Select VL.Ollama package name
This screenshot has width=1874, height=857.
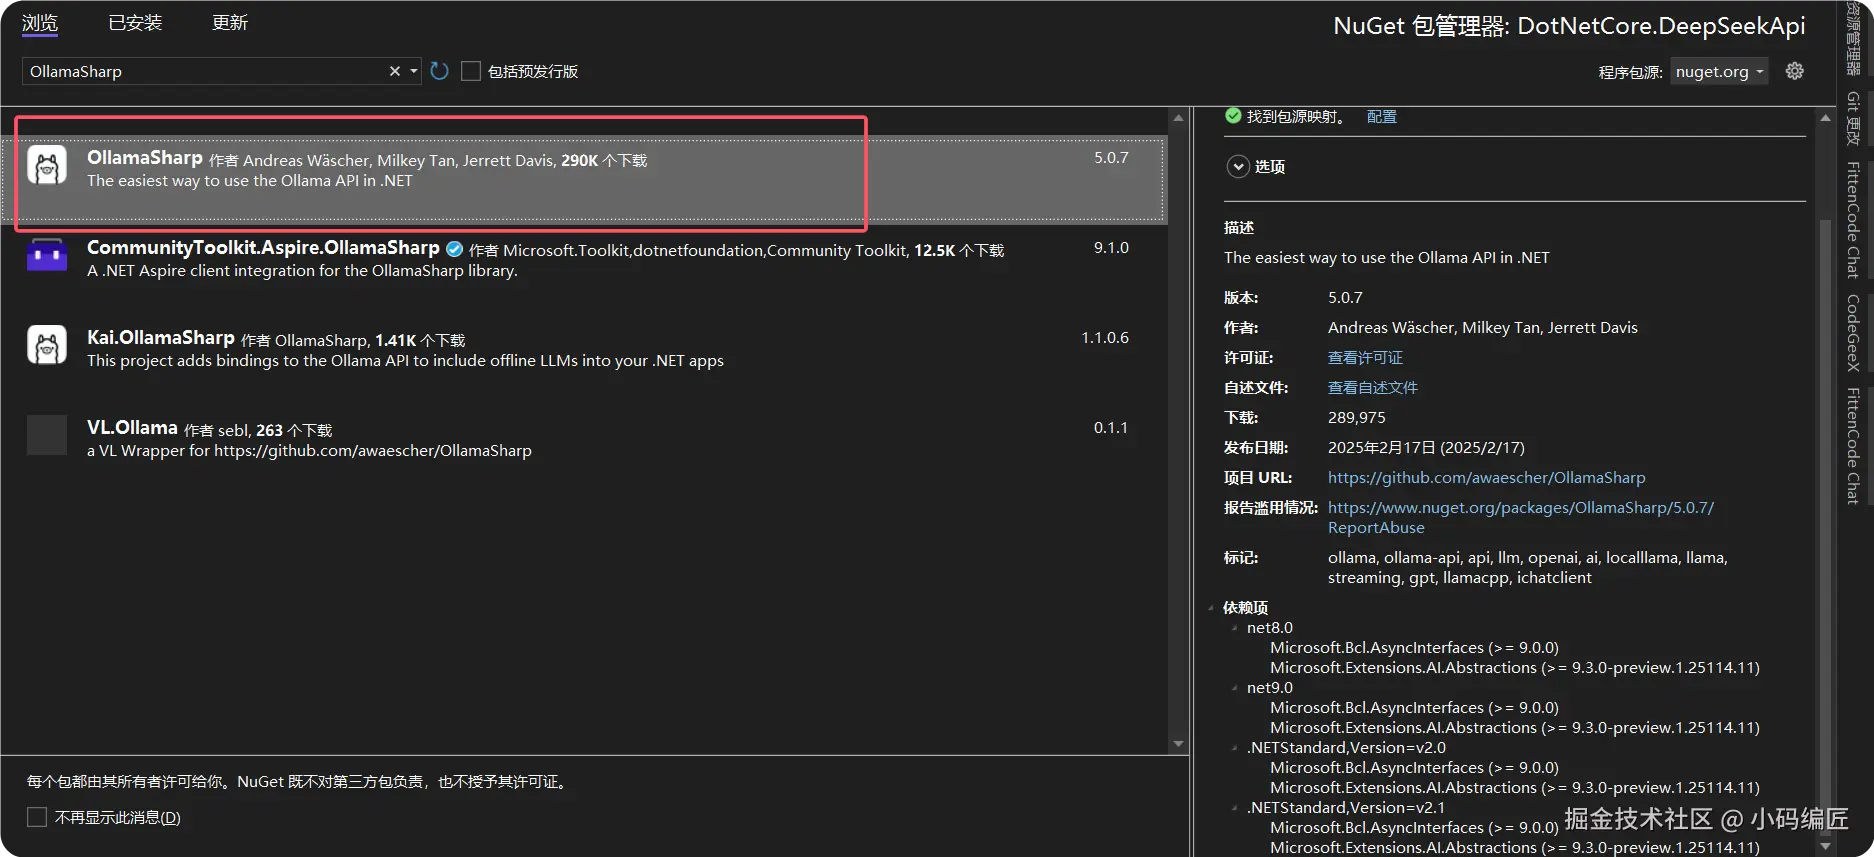132,428
